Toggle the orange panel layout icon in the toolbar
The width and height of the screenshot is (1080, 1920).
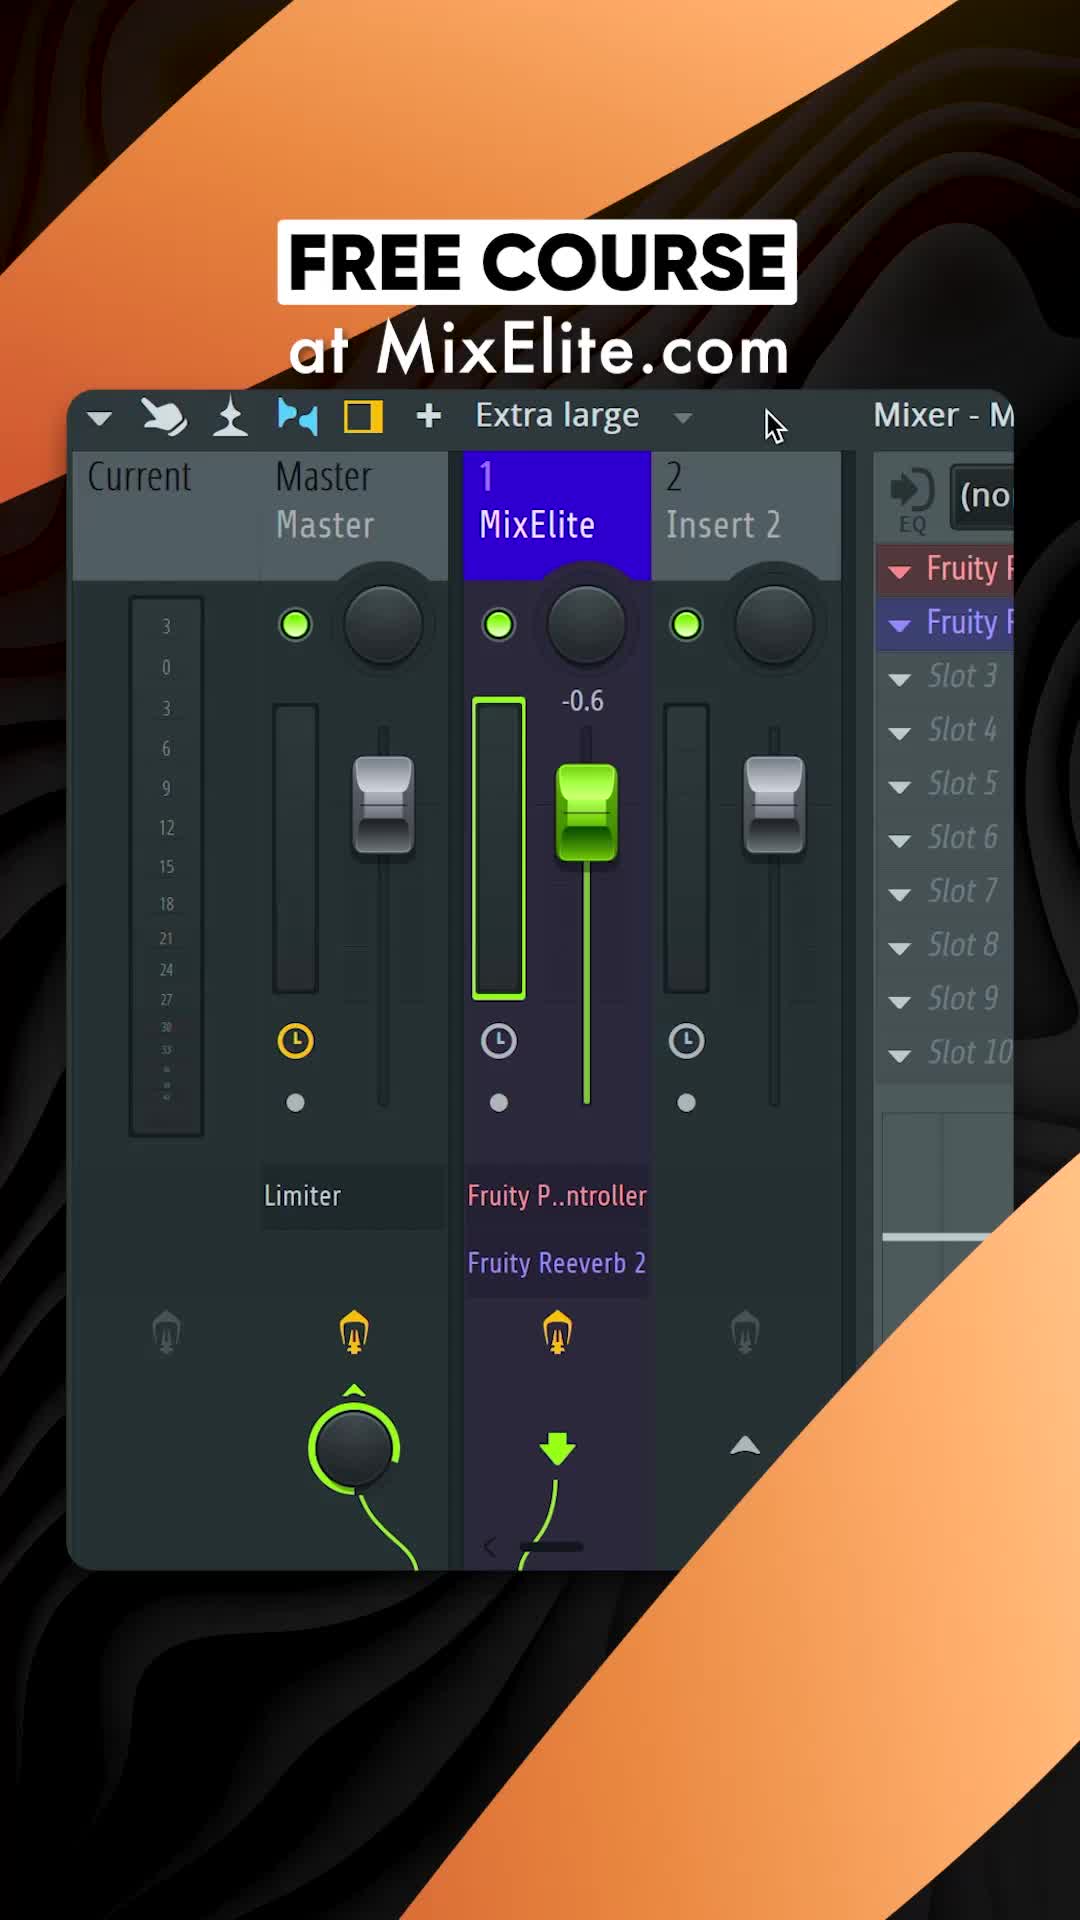coord(363,416)
